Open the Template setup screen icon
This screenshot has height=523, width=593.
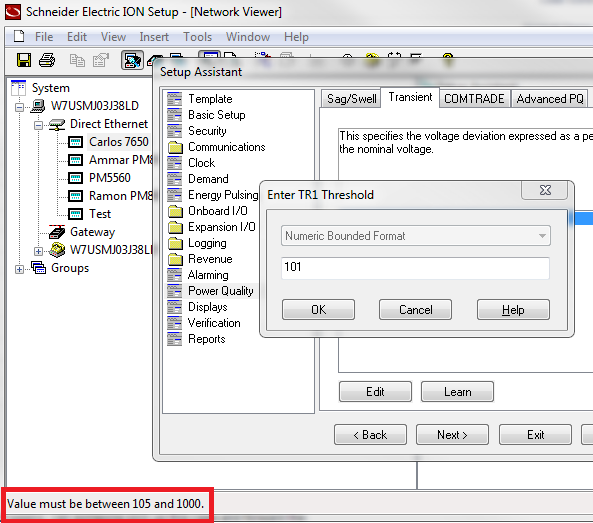tap(174, 99)
